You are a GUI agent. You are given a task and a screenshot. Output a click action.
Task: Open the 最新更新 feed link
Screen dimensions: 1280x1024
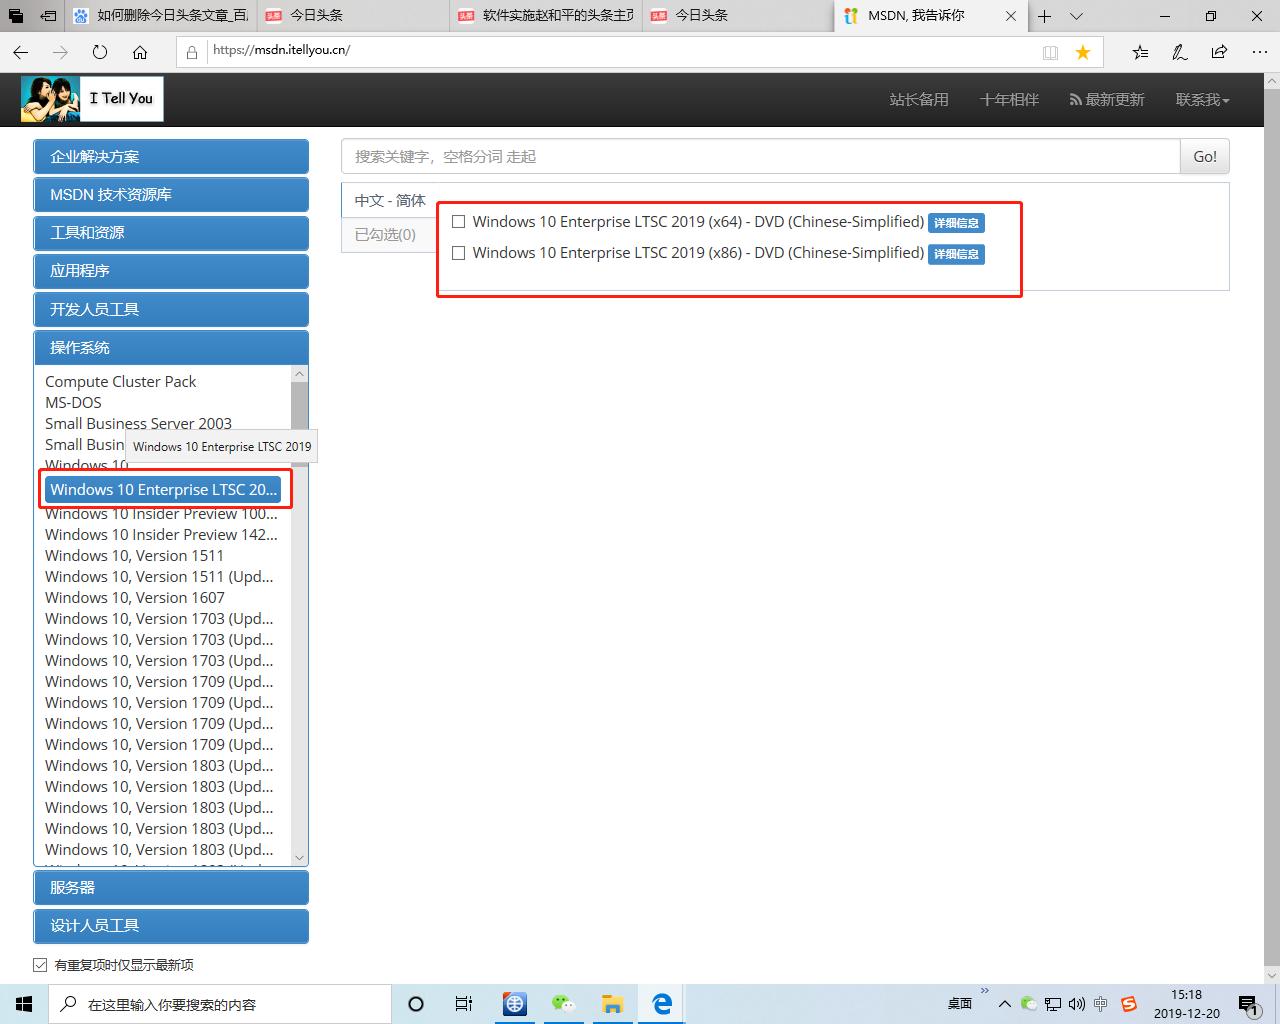1107,99
